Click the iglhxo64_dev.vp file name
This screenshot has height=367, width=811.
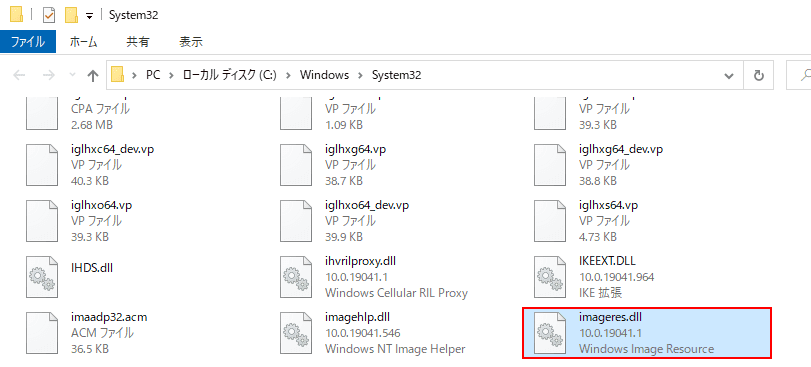coord(367,205)
